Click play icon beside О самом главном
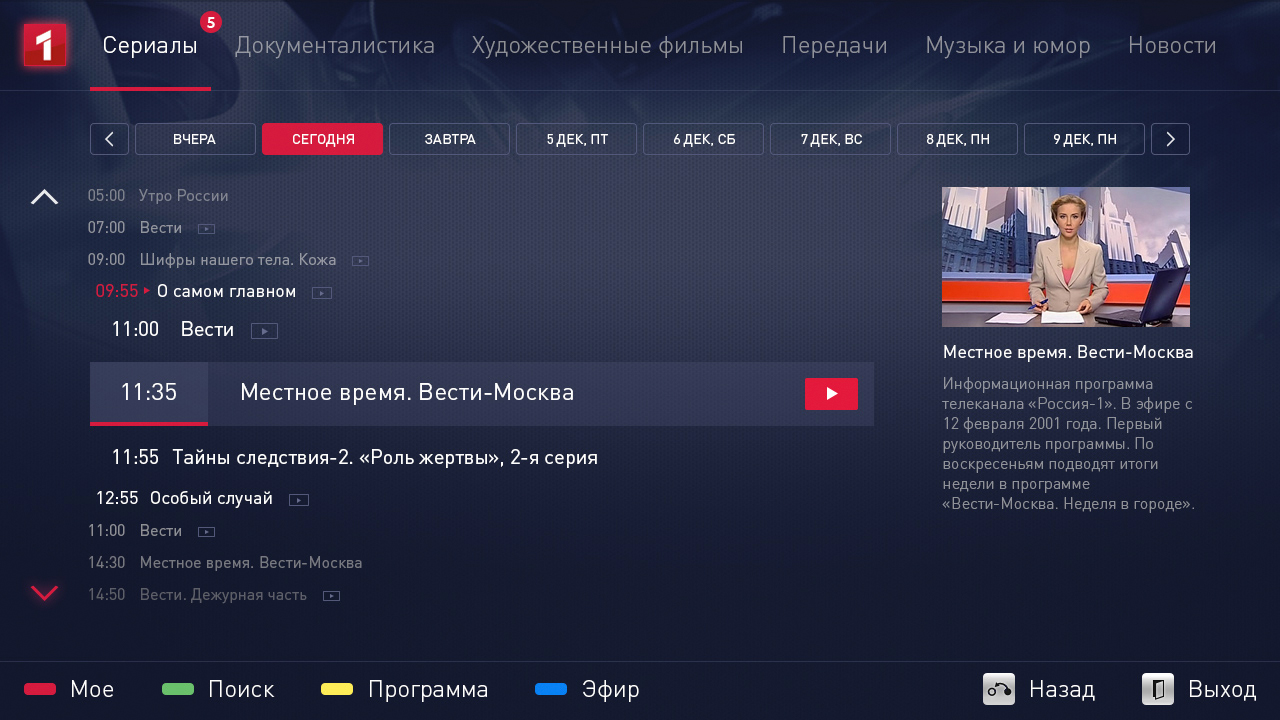This screenshot has height=720, width=1280. pos(321,293)
